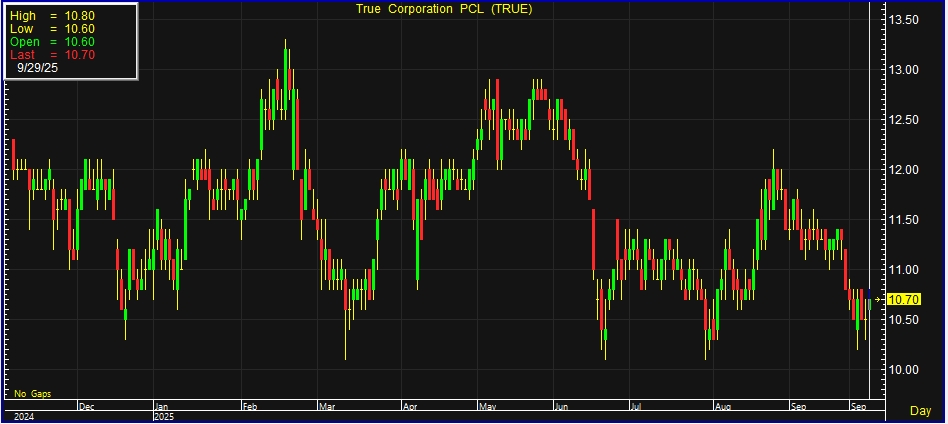Image resolution: width=948 pixels, height=424 pixels.
Task: Click the 2025 year label on time axis
Action: [164, 416]
